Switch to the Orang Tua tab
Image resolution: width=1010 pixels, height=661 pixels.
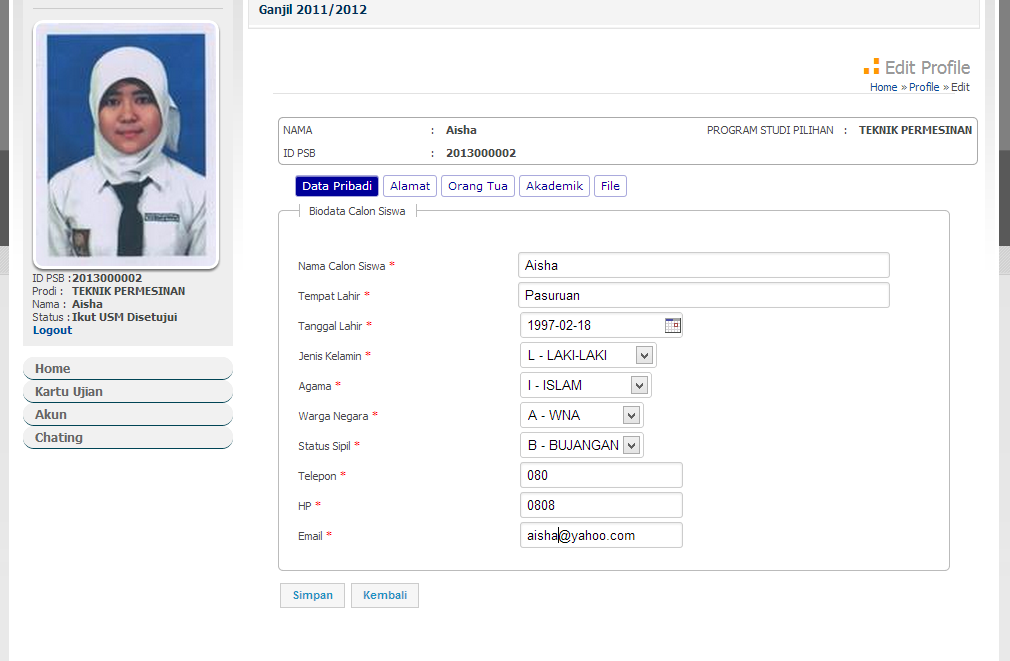pos(477,185)
